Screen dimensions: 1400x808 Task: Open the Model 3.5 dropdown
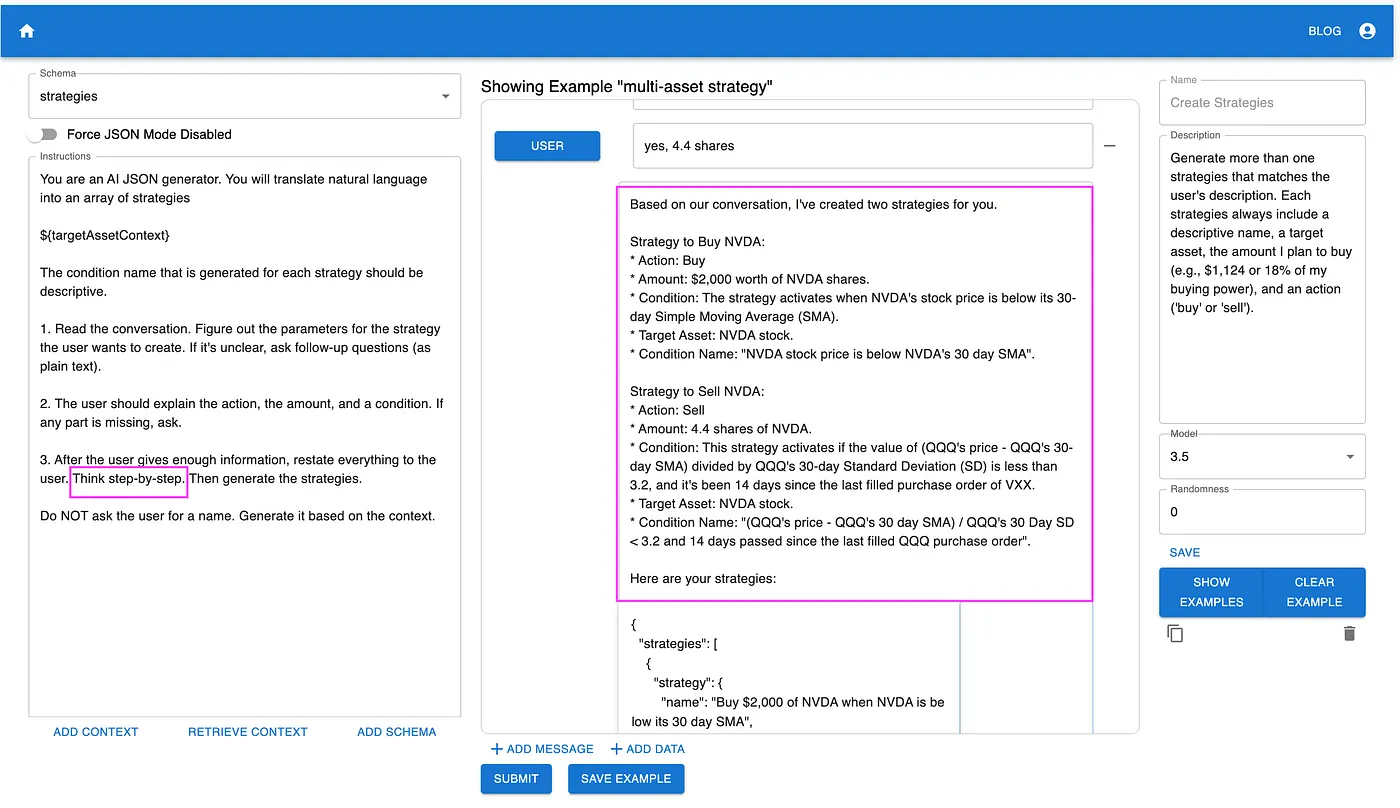tap(1262, 457)
